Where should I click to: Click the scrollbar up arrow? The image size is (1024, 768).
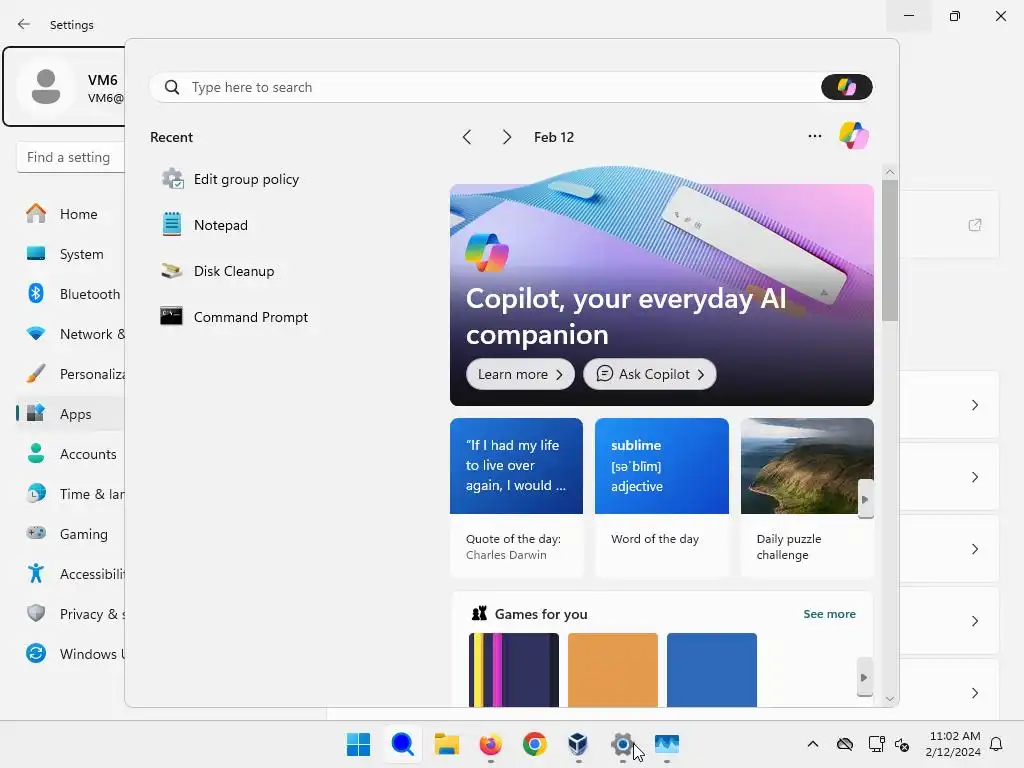tap(889, 172)
